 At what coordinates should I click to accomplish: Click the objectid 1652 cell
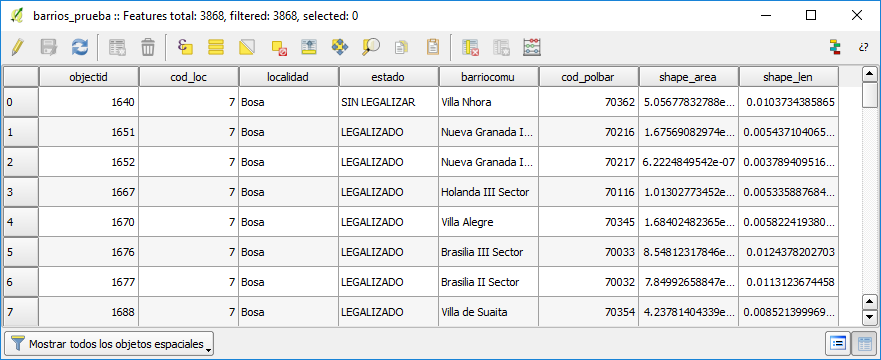[x=88, y=162]
